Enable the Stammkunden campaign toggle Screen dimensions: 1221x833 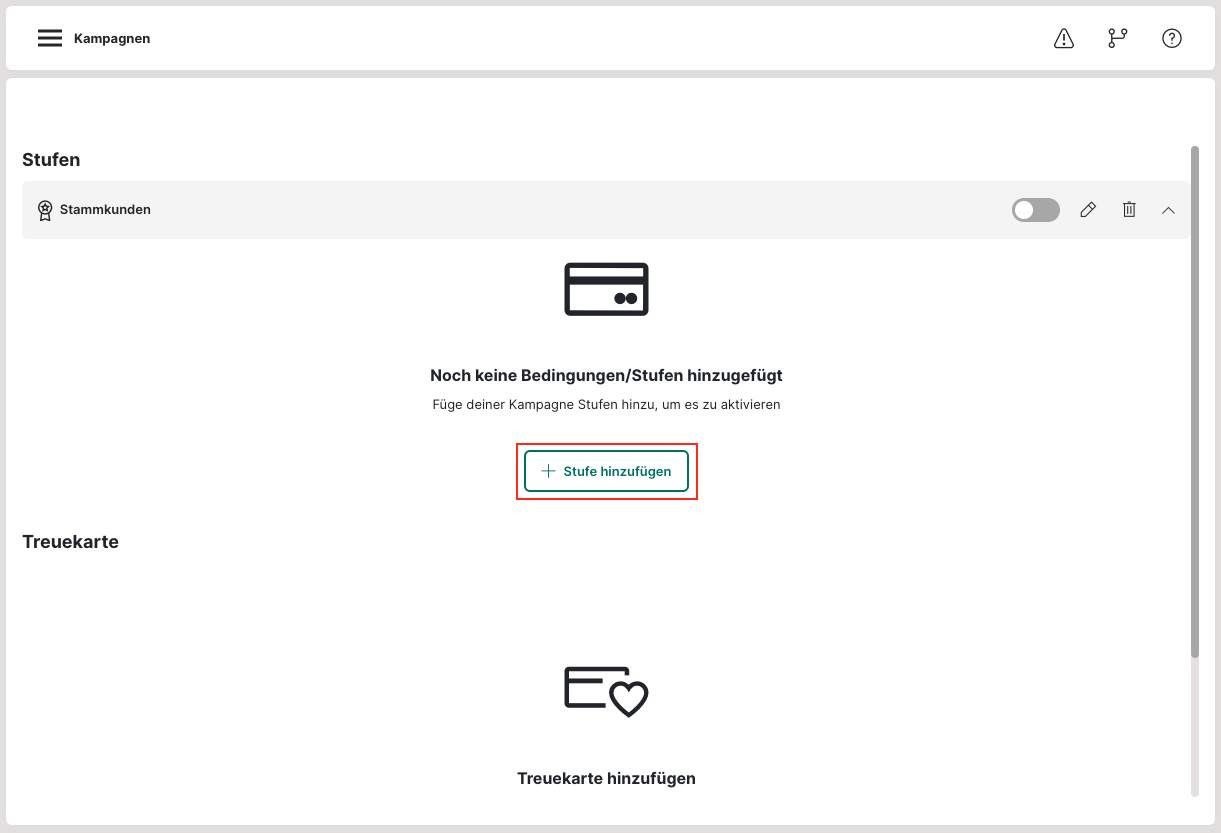[x=1035, y=210]
